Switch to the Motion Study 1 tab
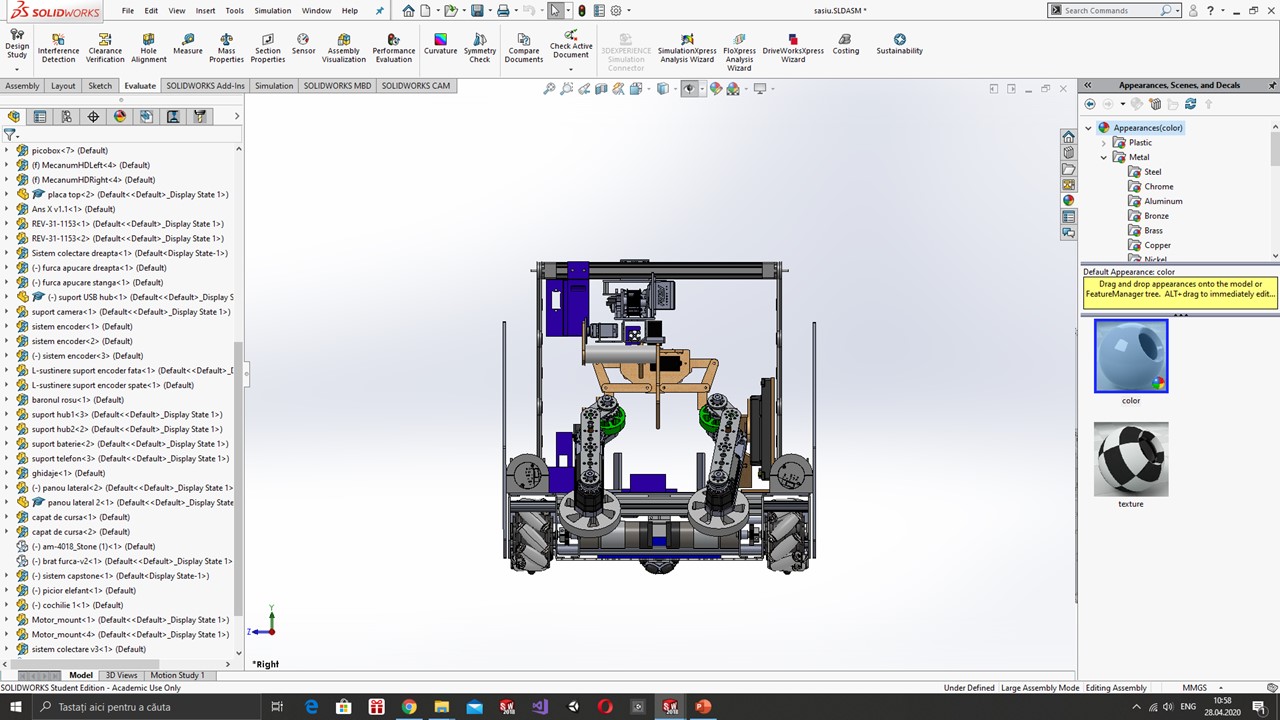1280x720 pixels. click(177, 675)
